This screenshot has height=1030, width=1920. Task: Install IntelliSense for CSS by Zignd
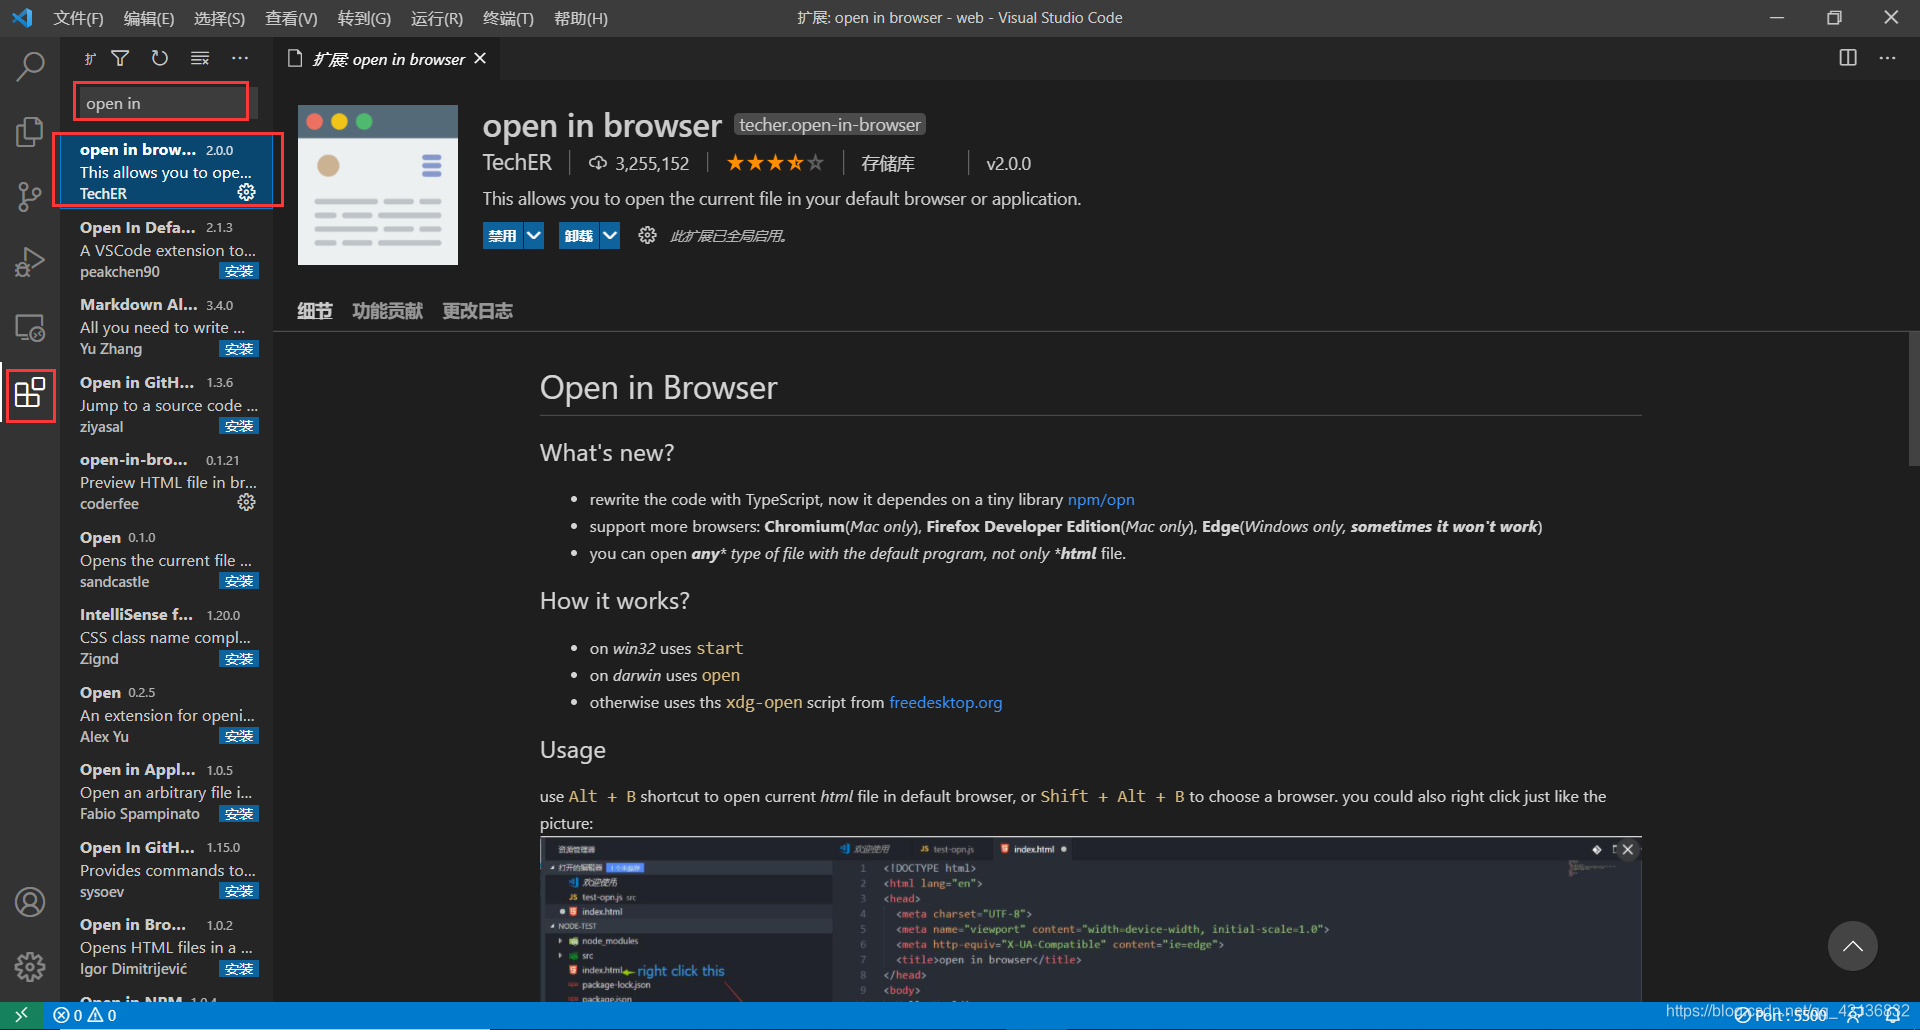[239, 659]
